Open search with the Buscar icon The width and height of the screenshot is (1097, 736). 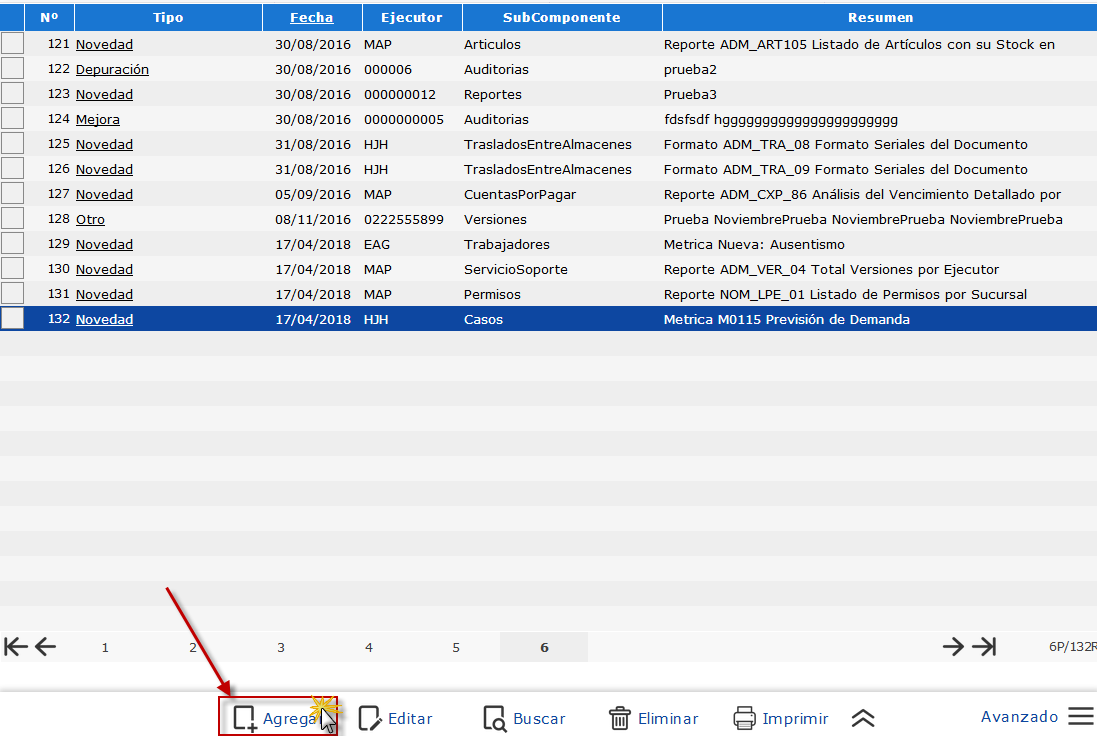pos(495,718)
